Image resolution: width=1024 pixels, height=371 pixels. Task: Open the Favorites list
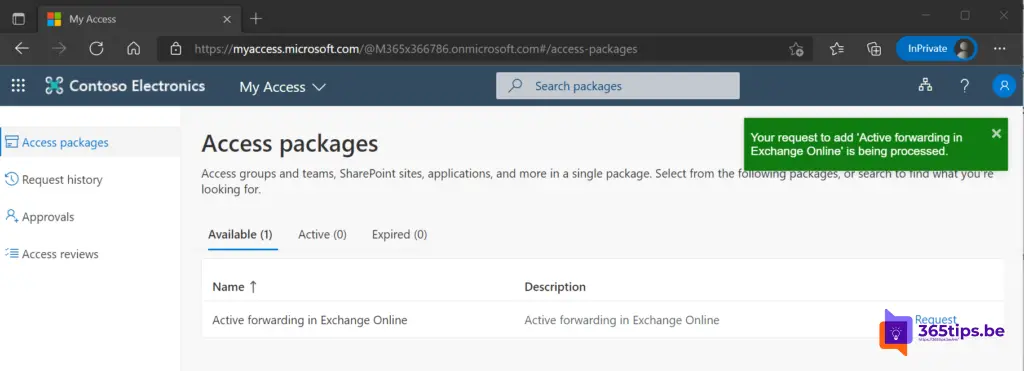coord(837,49)
